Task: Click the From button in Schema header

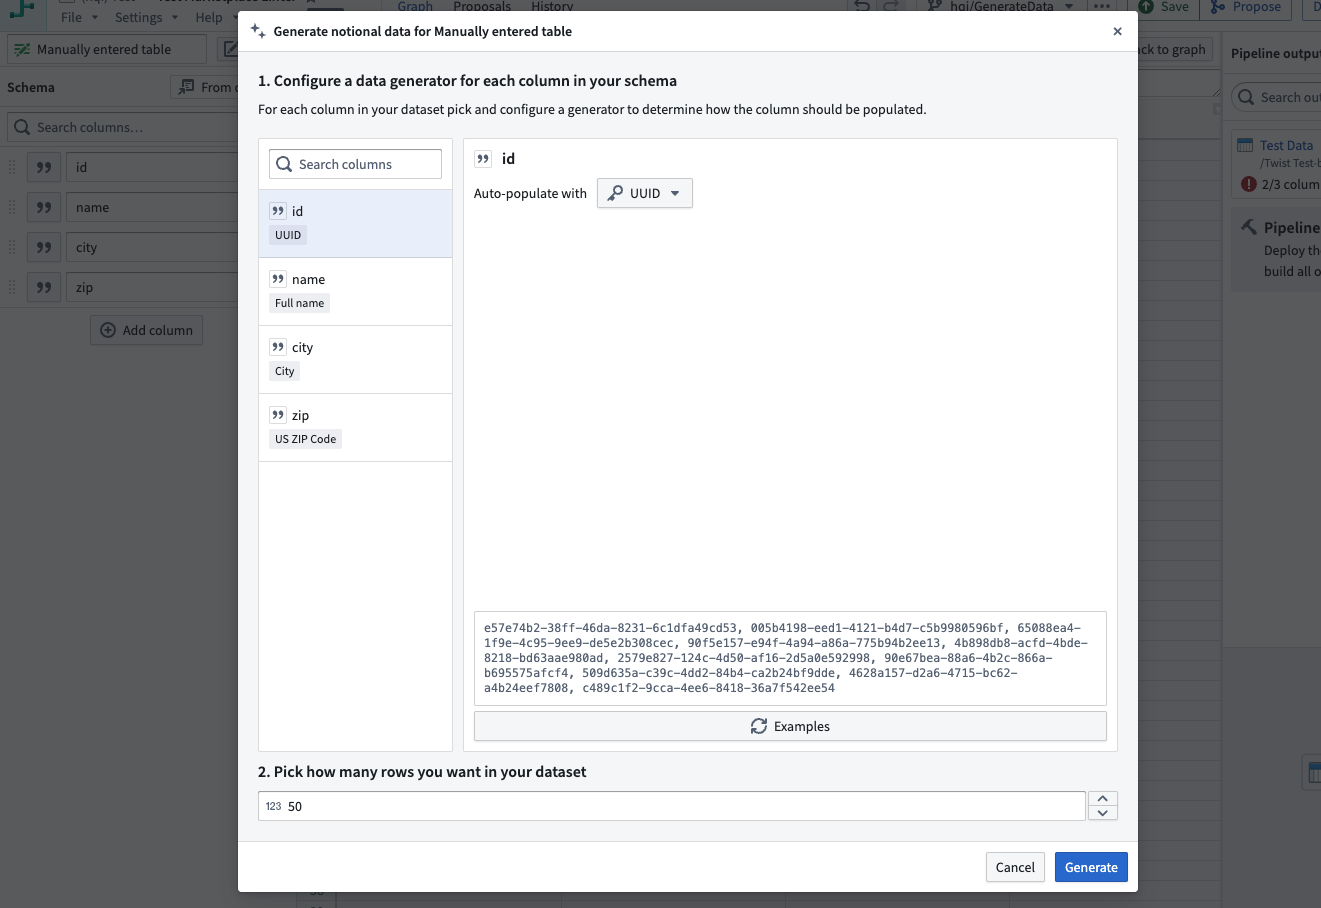Action: [x=205, y=87]
